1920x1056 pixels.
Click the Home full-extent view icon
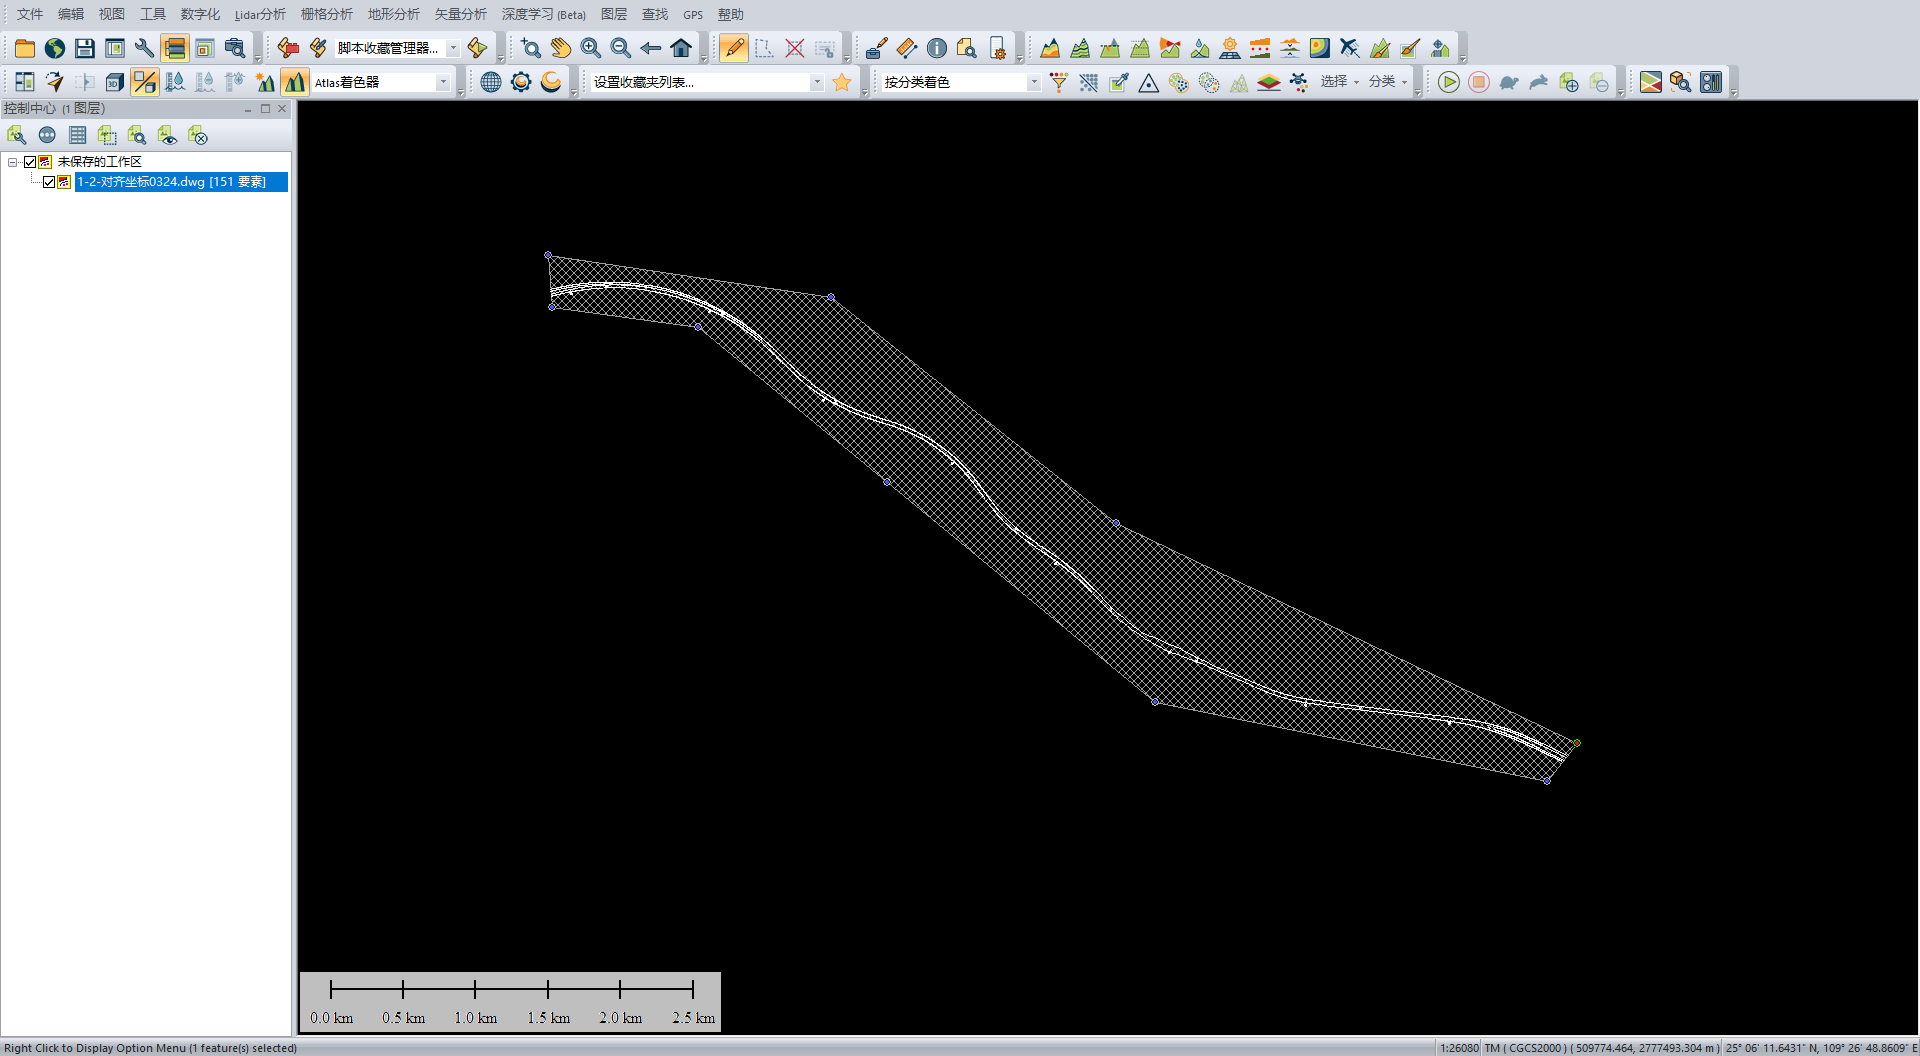(681, 48)
